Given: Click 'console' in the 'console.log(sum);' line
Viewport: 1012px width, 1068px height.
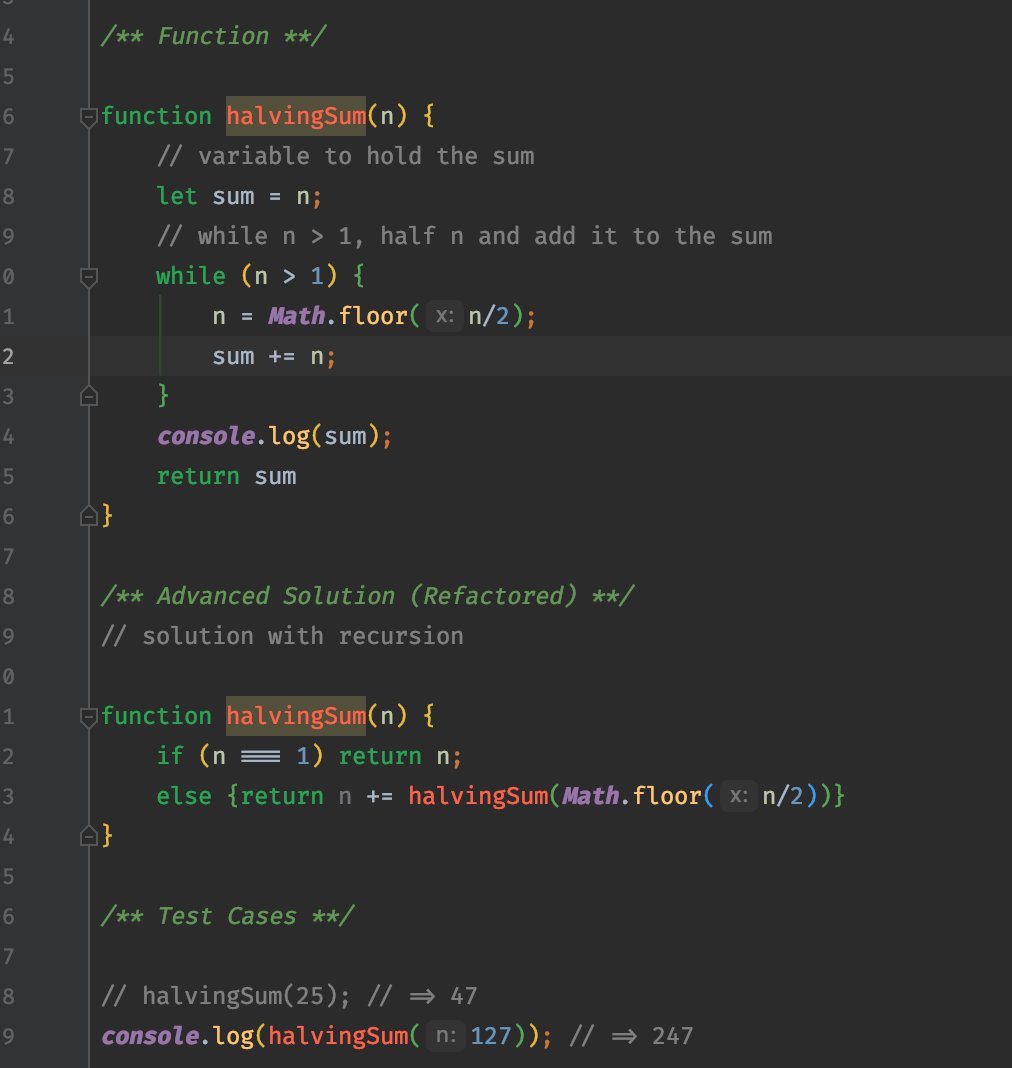Looking at the screenshot, I should (x=206, y=436).
